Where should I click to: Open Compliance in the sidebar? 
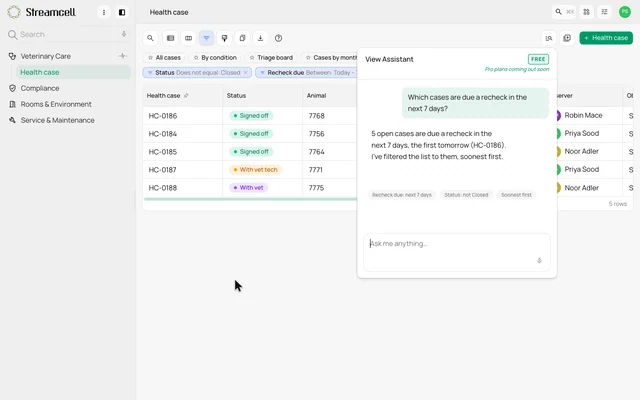40,88
